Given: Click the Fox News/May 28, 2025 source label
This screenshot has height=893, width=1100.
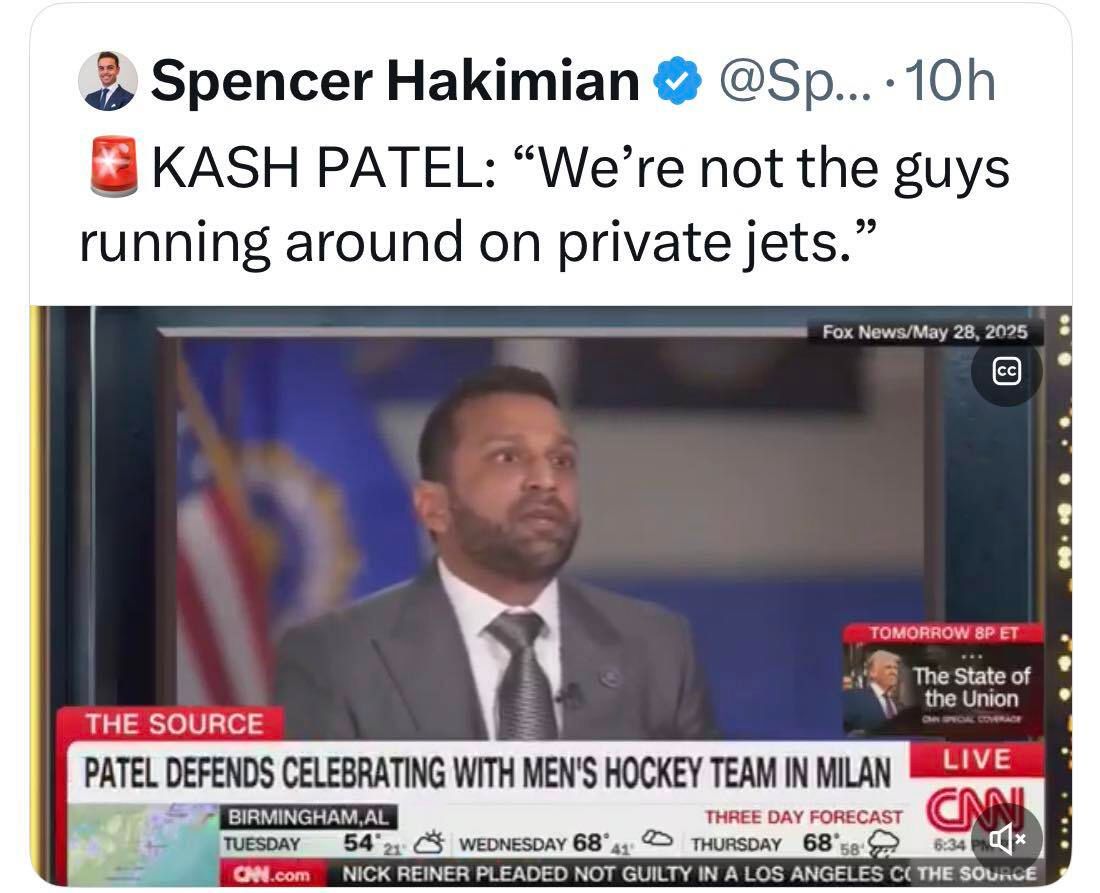Looking at the screenshot, I should [924, 333].
